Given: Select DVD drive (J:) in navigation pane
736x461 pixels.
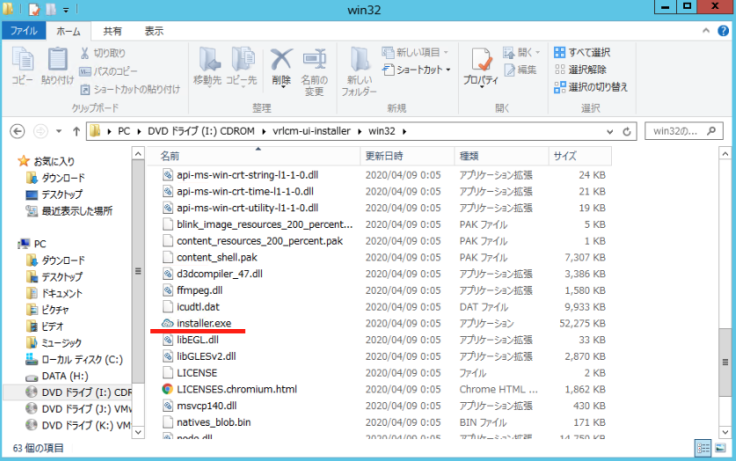Looking at the screenshot, I should coord(78,409).
